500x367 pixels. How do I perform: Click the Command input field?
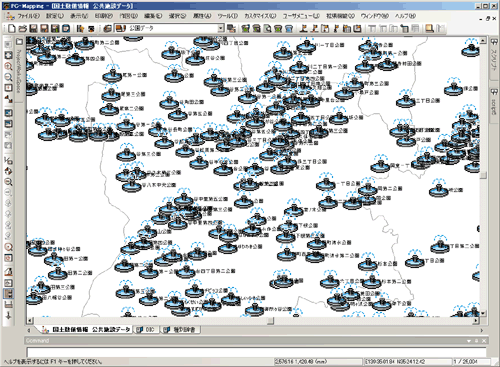tap(256, 352)
